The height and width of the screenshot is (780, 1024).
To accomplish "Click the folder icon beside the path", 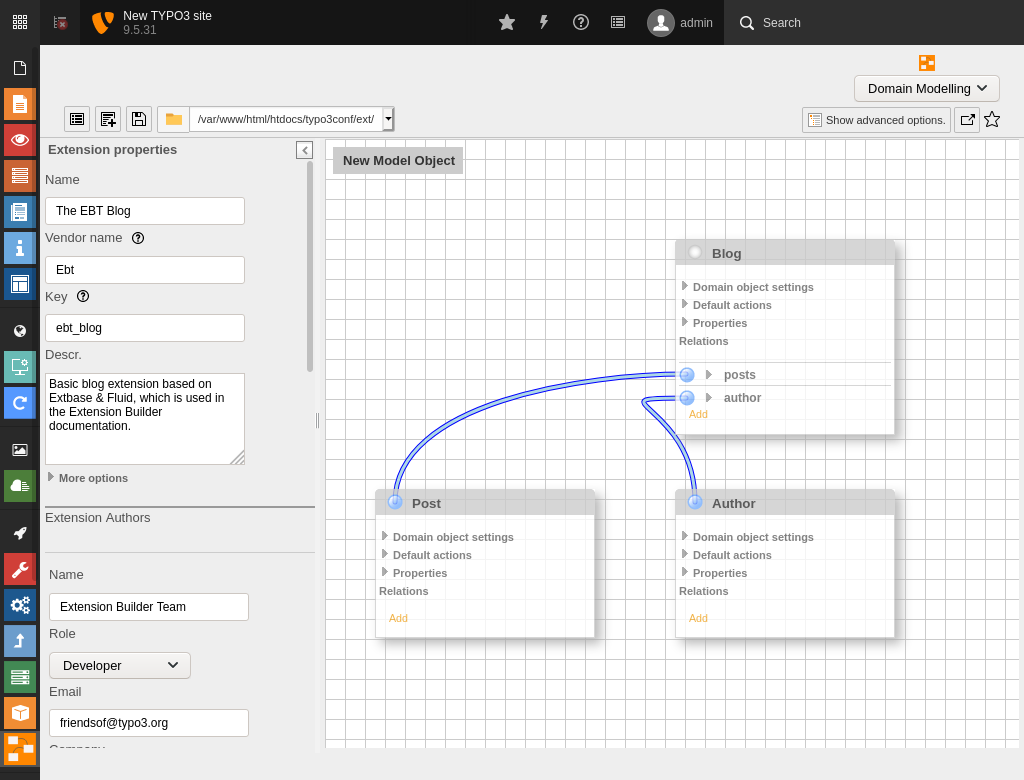I will pos(174,119).
